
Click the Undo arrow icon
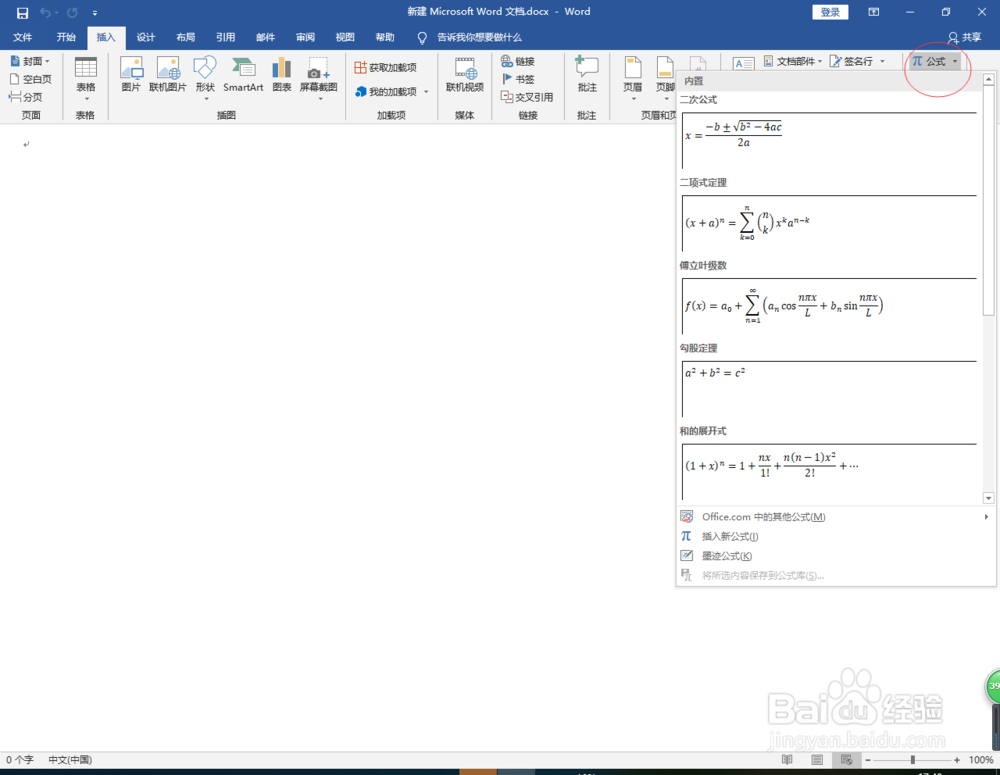click(45, 13)
